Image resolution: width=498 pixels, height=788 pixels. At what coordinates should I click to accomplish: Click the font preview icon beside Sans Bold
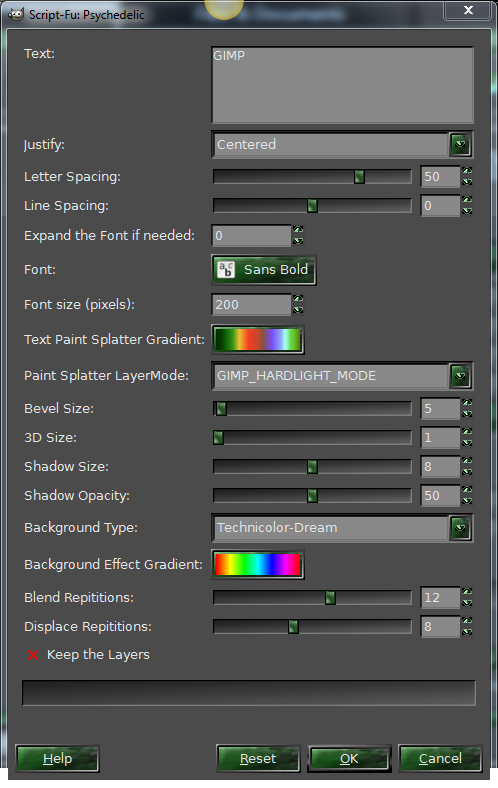[226, 270]
